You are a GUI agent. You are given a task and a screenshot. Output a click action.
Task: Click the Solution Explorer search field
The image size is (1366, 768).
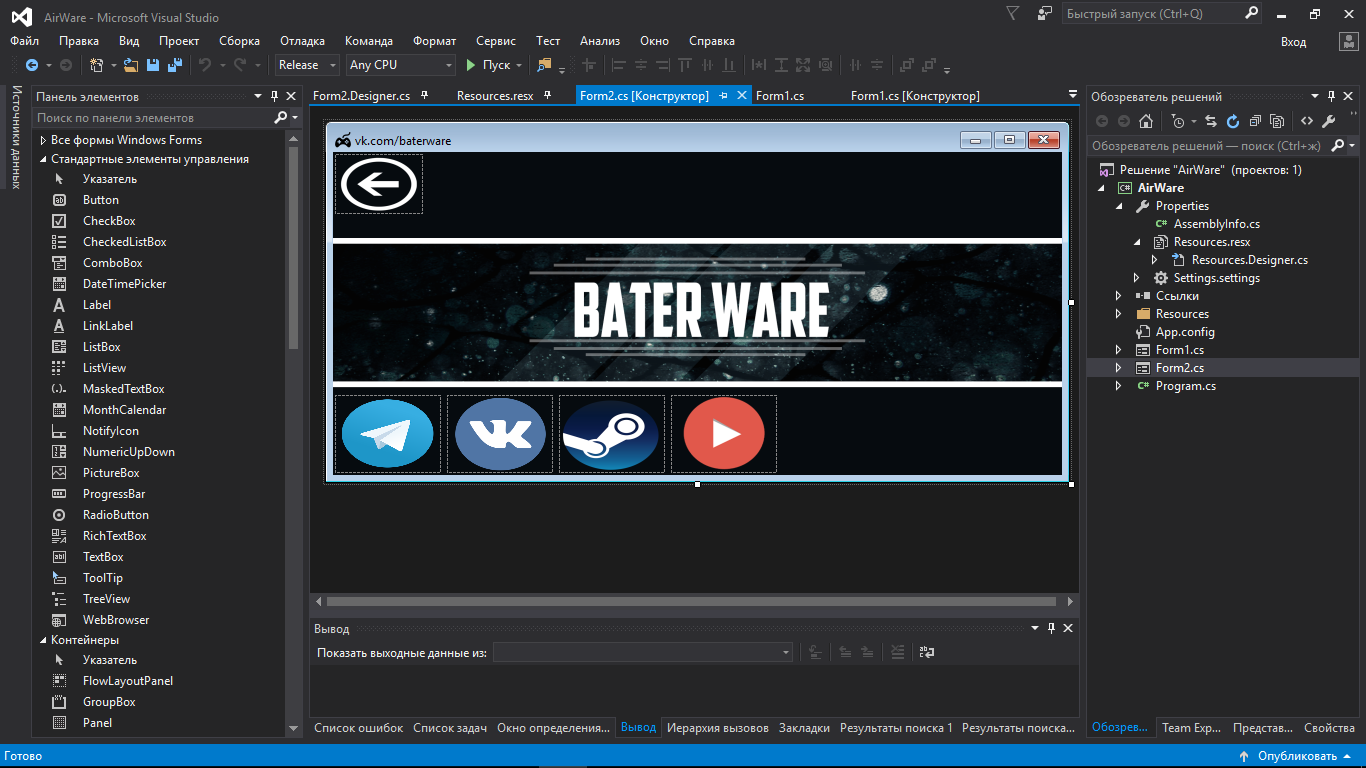point(1206,146)
